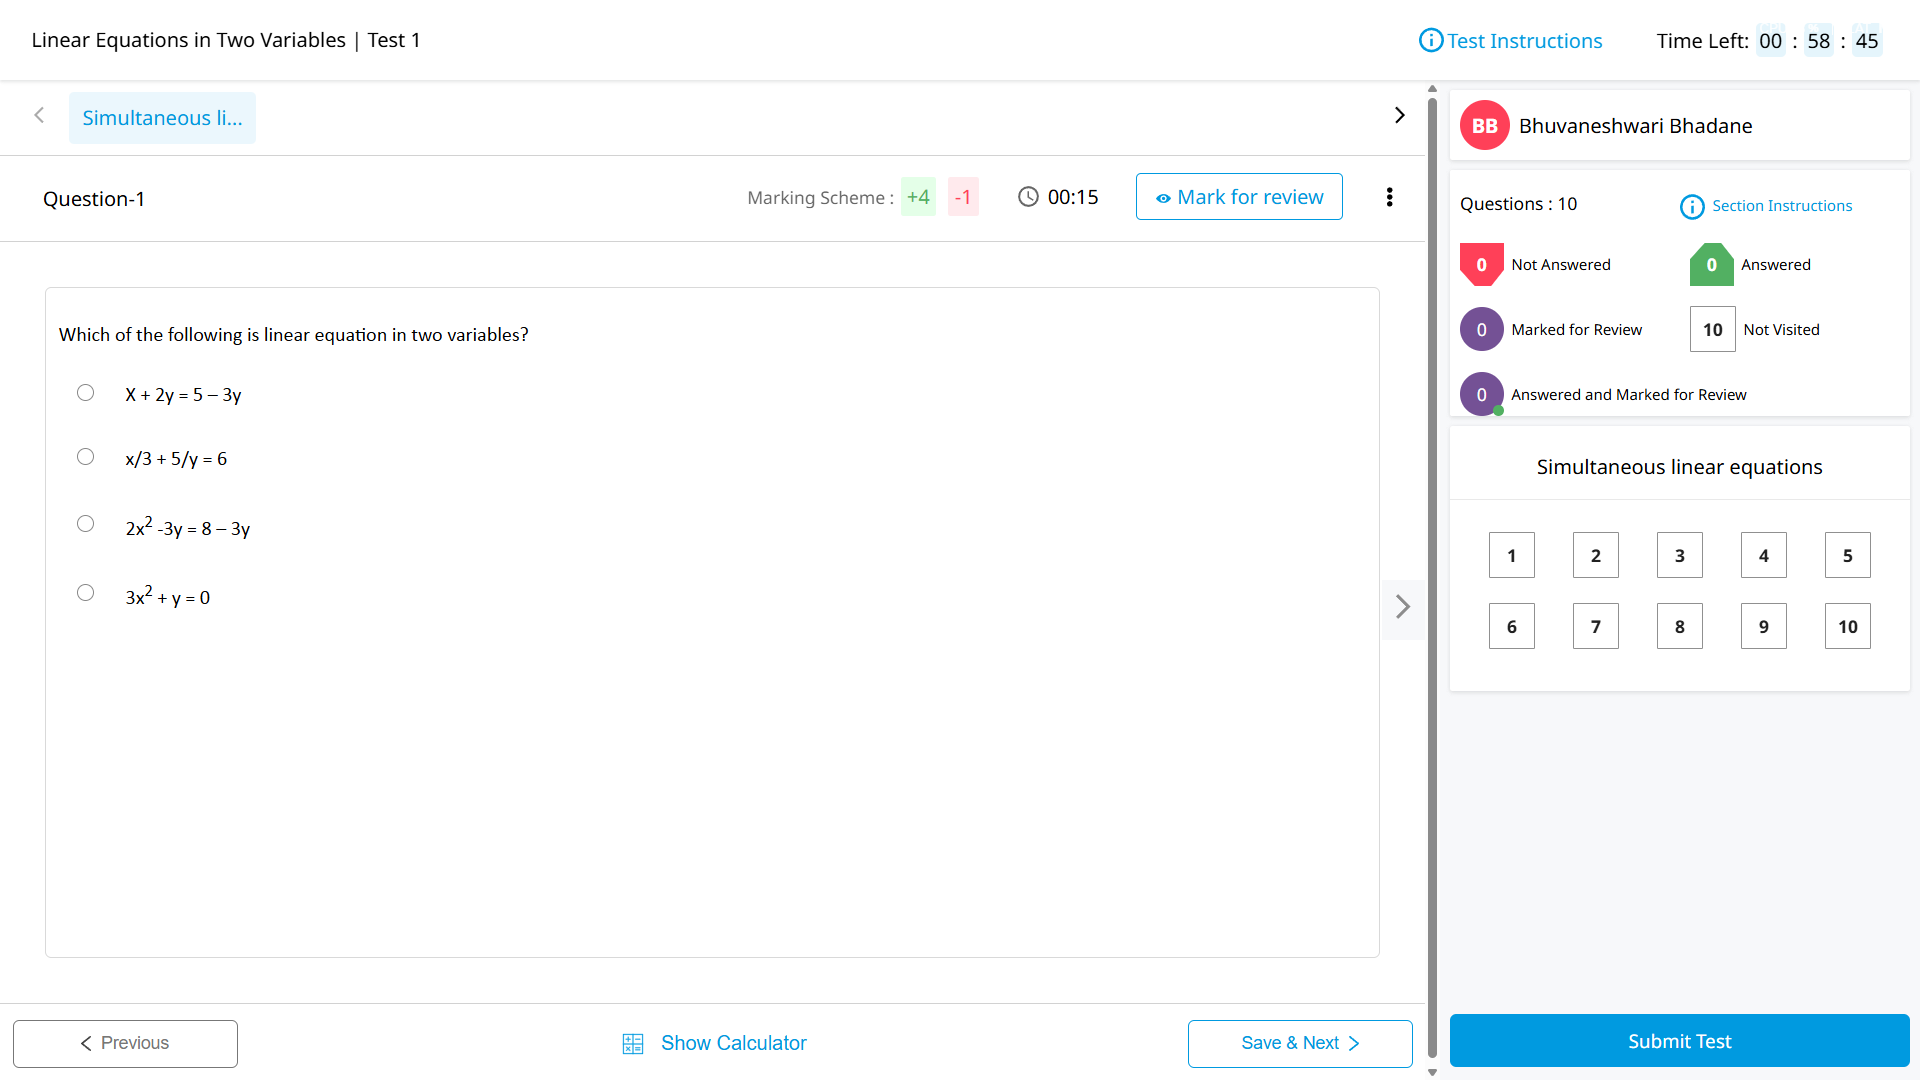Click the Section Instructions info icon
Viewport: 1920px width, 1080px height.
[1691, 206]
